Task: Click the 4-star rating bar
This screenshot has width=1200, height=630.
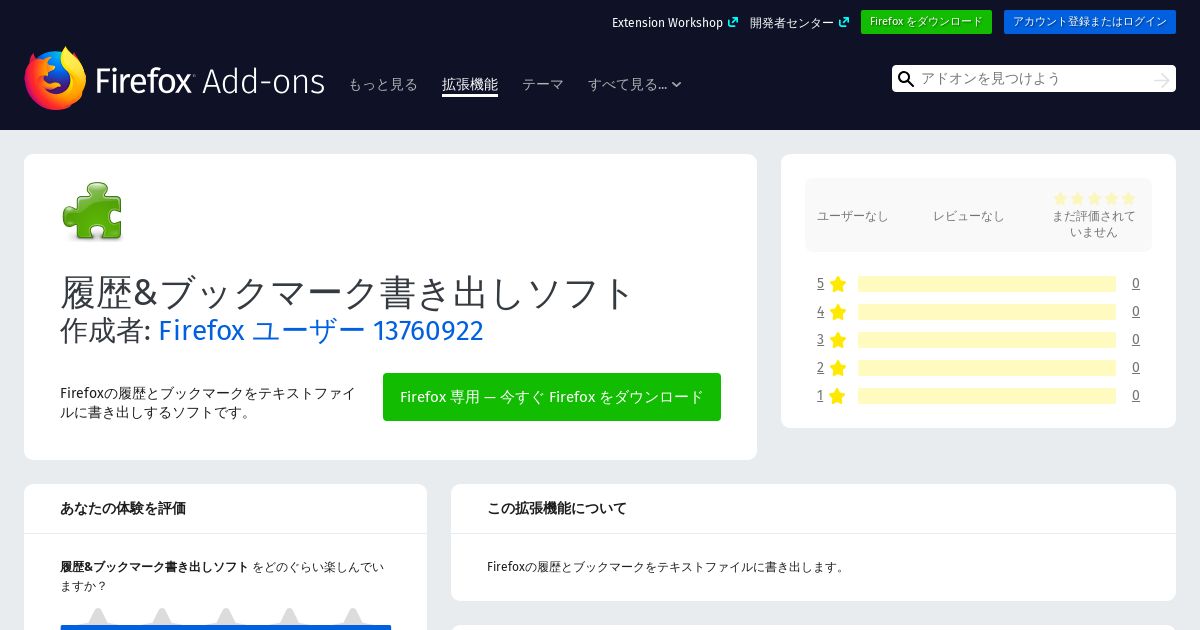Action: click(987, 312)
